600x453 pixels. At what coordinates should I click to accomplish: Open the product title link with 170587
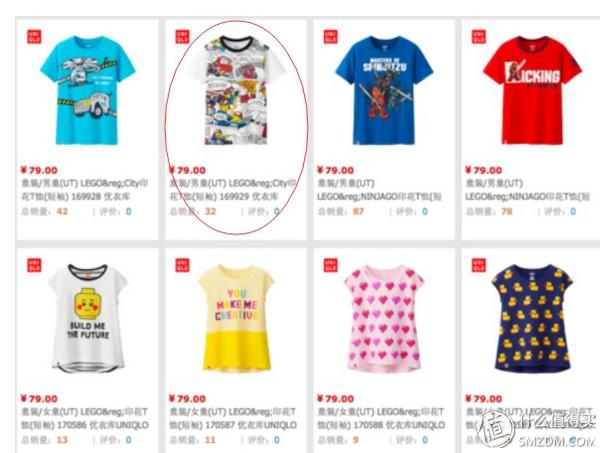pos(233,419)
